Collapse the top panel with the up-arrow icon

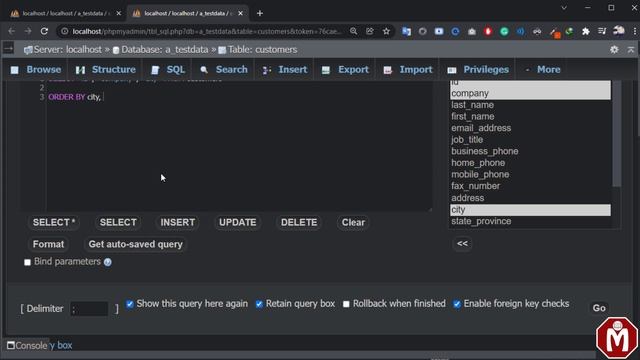(x=631, y=49)
